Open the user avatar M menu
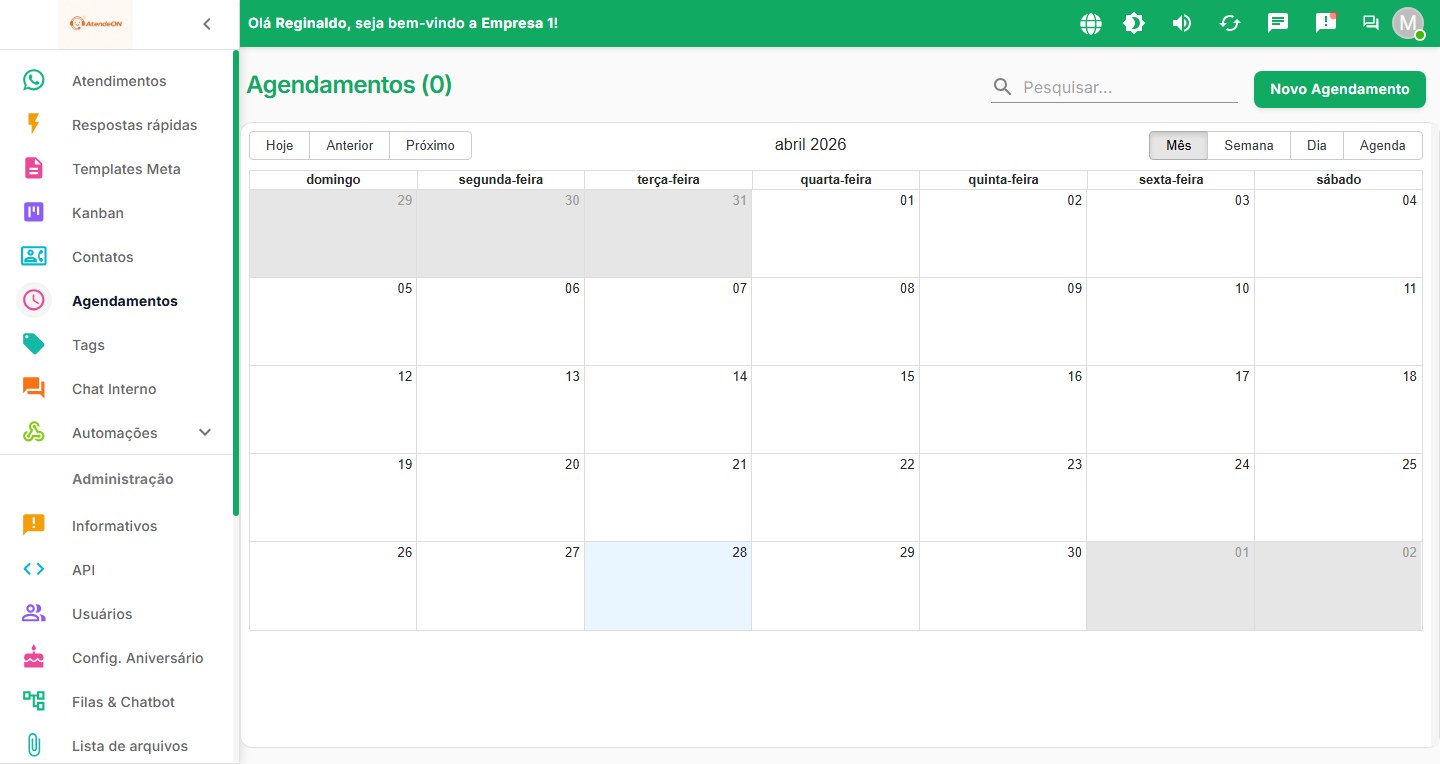This screenshot has height=764, width=1440. [x=1408, y=23]
